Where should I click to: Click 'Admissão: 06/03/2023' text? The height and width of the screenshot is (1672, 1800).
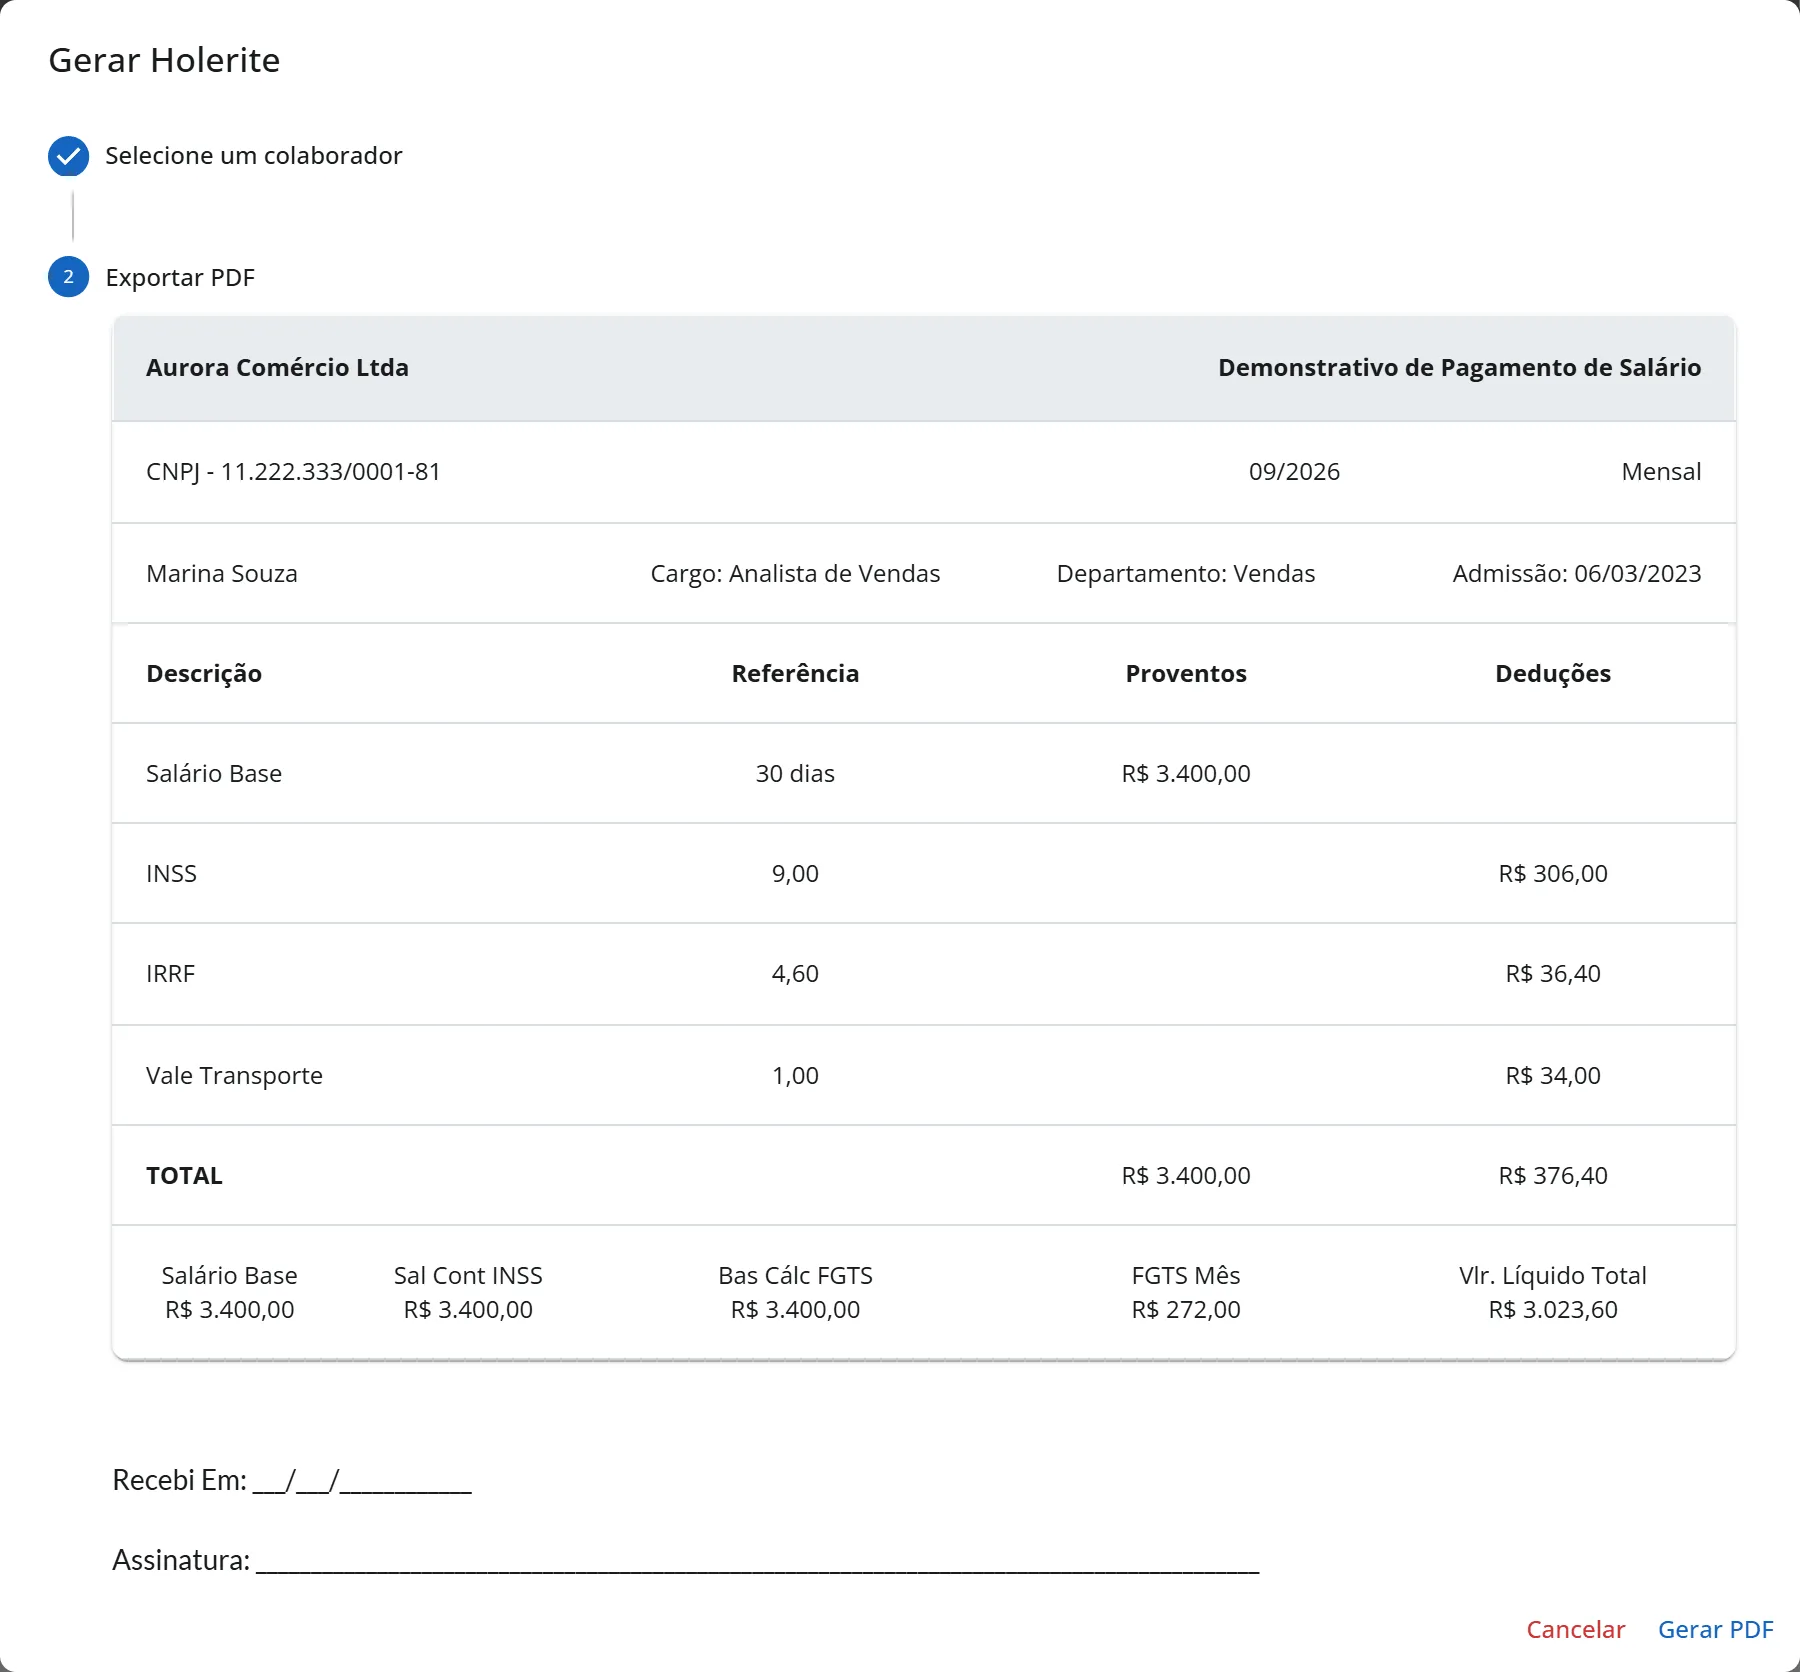1577,574
